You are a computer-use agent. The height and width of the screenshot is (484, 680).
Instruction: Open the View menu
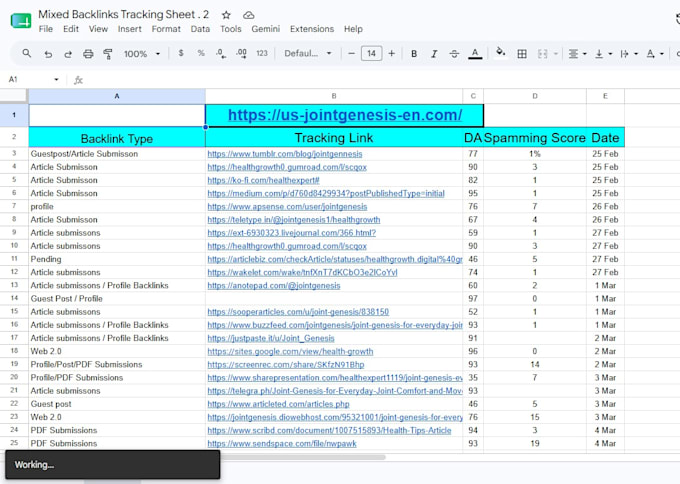[98, 29]
